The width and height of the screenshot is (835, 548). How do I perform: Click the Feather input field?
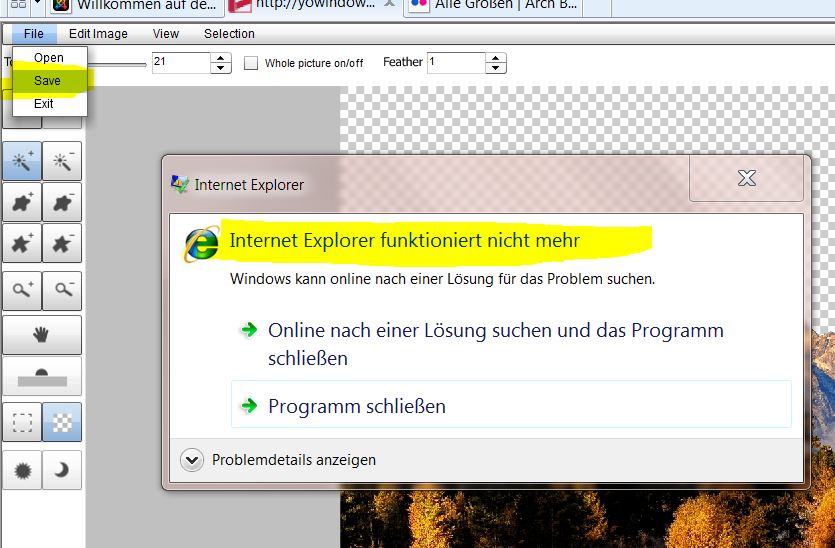pyautogui.click(x=456, y=62)
